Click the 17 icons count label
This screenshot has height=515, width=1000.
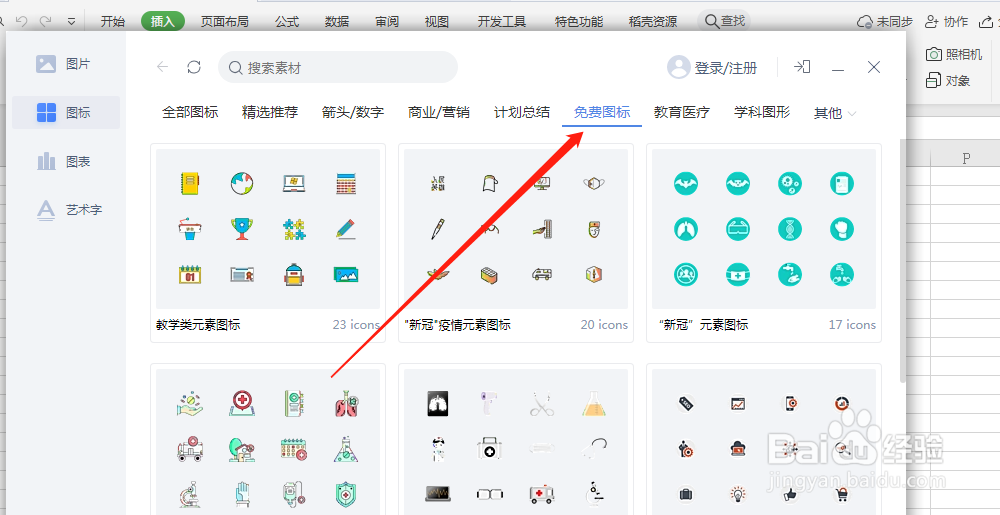tap(852, 324)
